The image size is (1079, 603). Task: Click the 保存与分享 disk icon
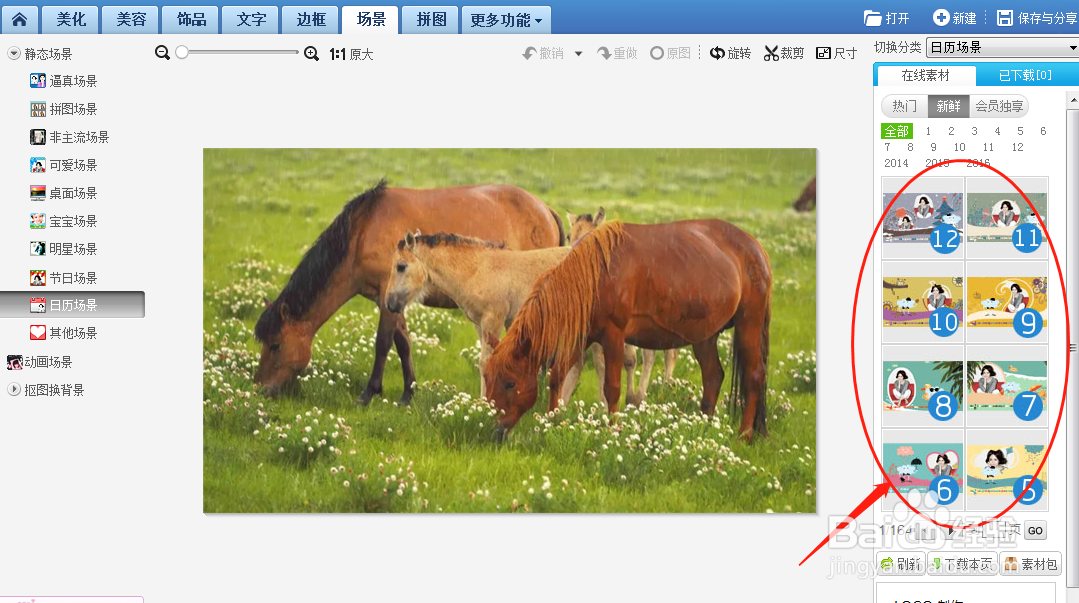pos(1005,18)
